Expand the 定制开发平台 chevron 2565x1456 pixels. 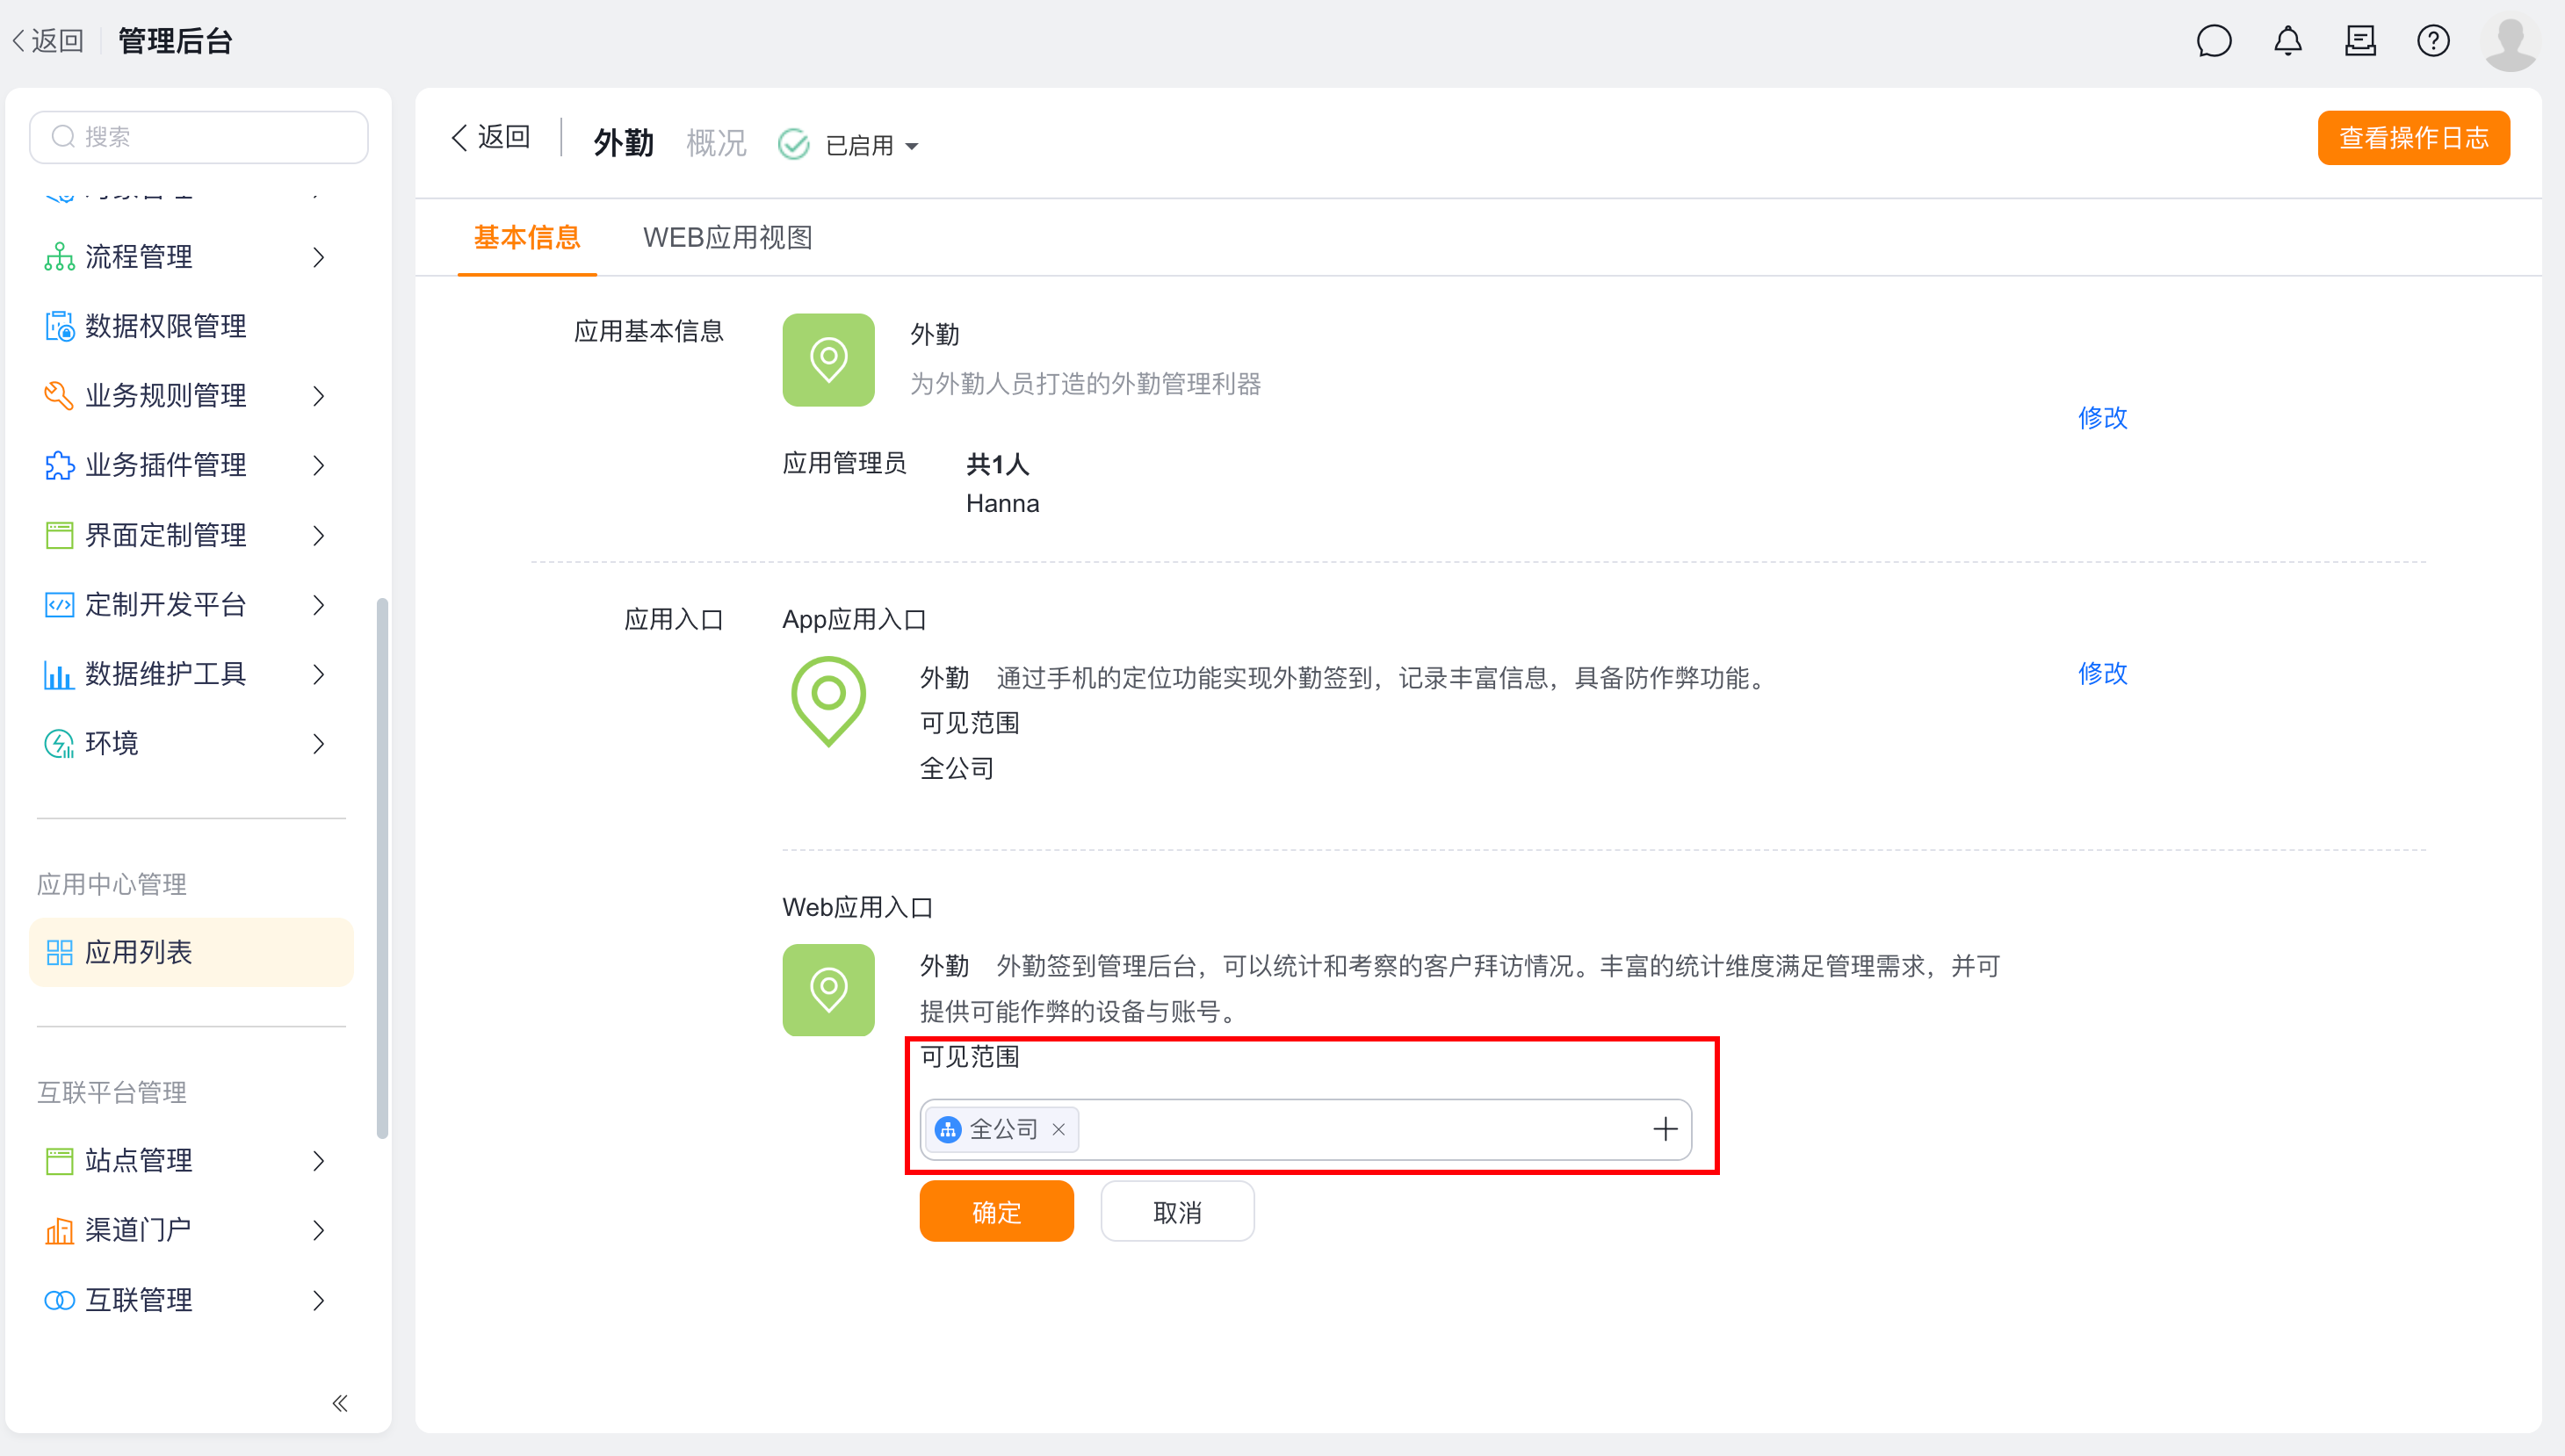point(319,604)
